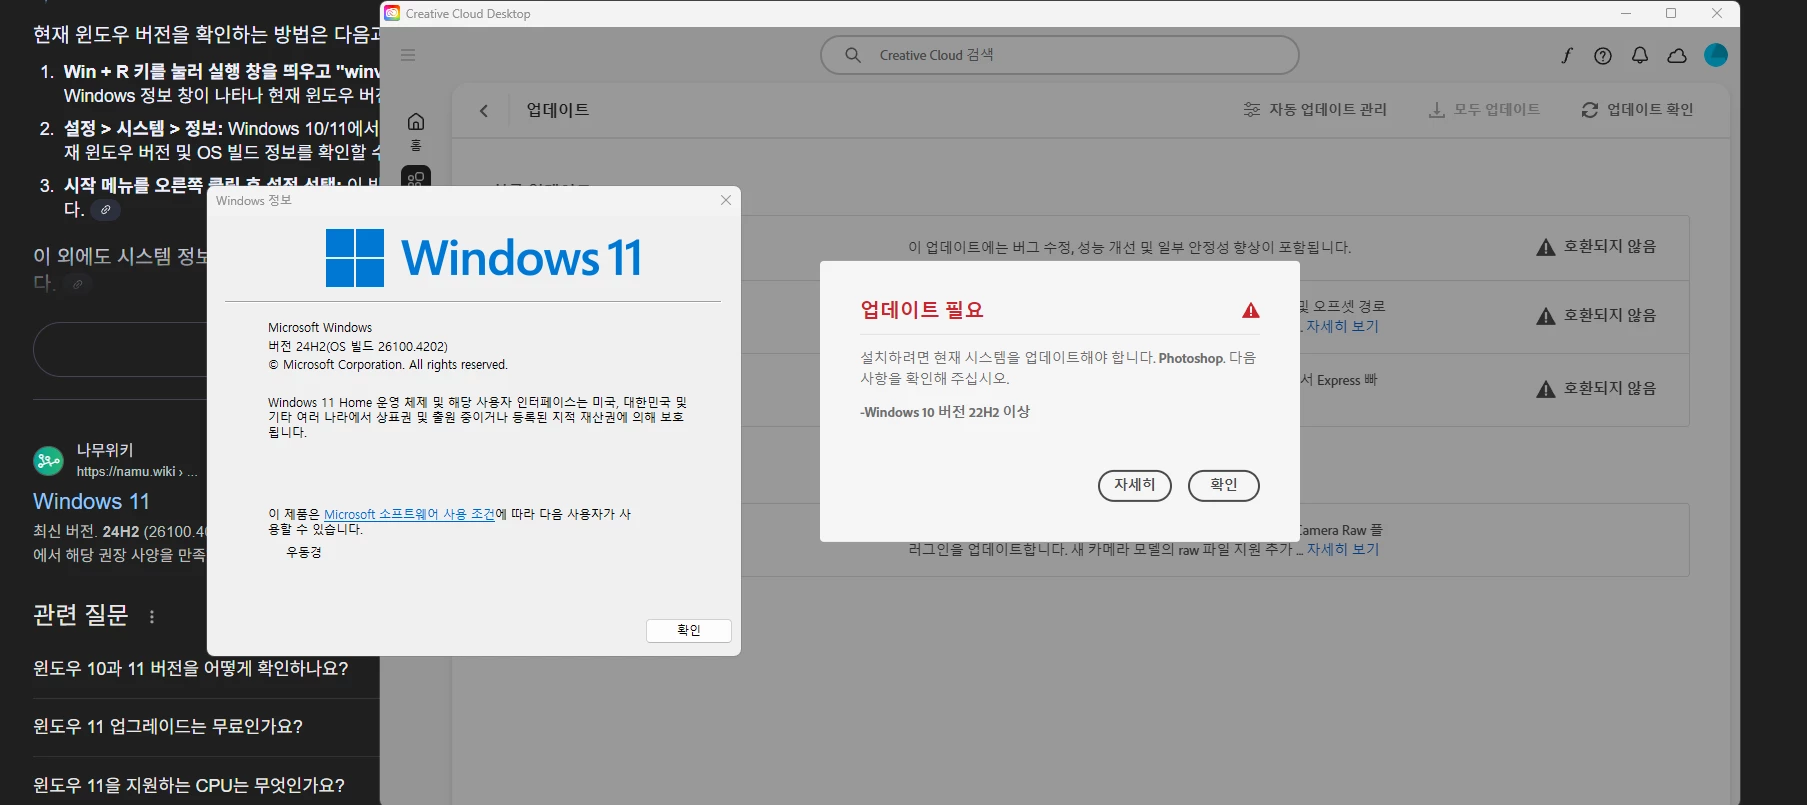Confirm the 업데이트 필요 dialog with 확인

1224,485
